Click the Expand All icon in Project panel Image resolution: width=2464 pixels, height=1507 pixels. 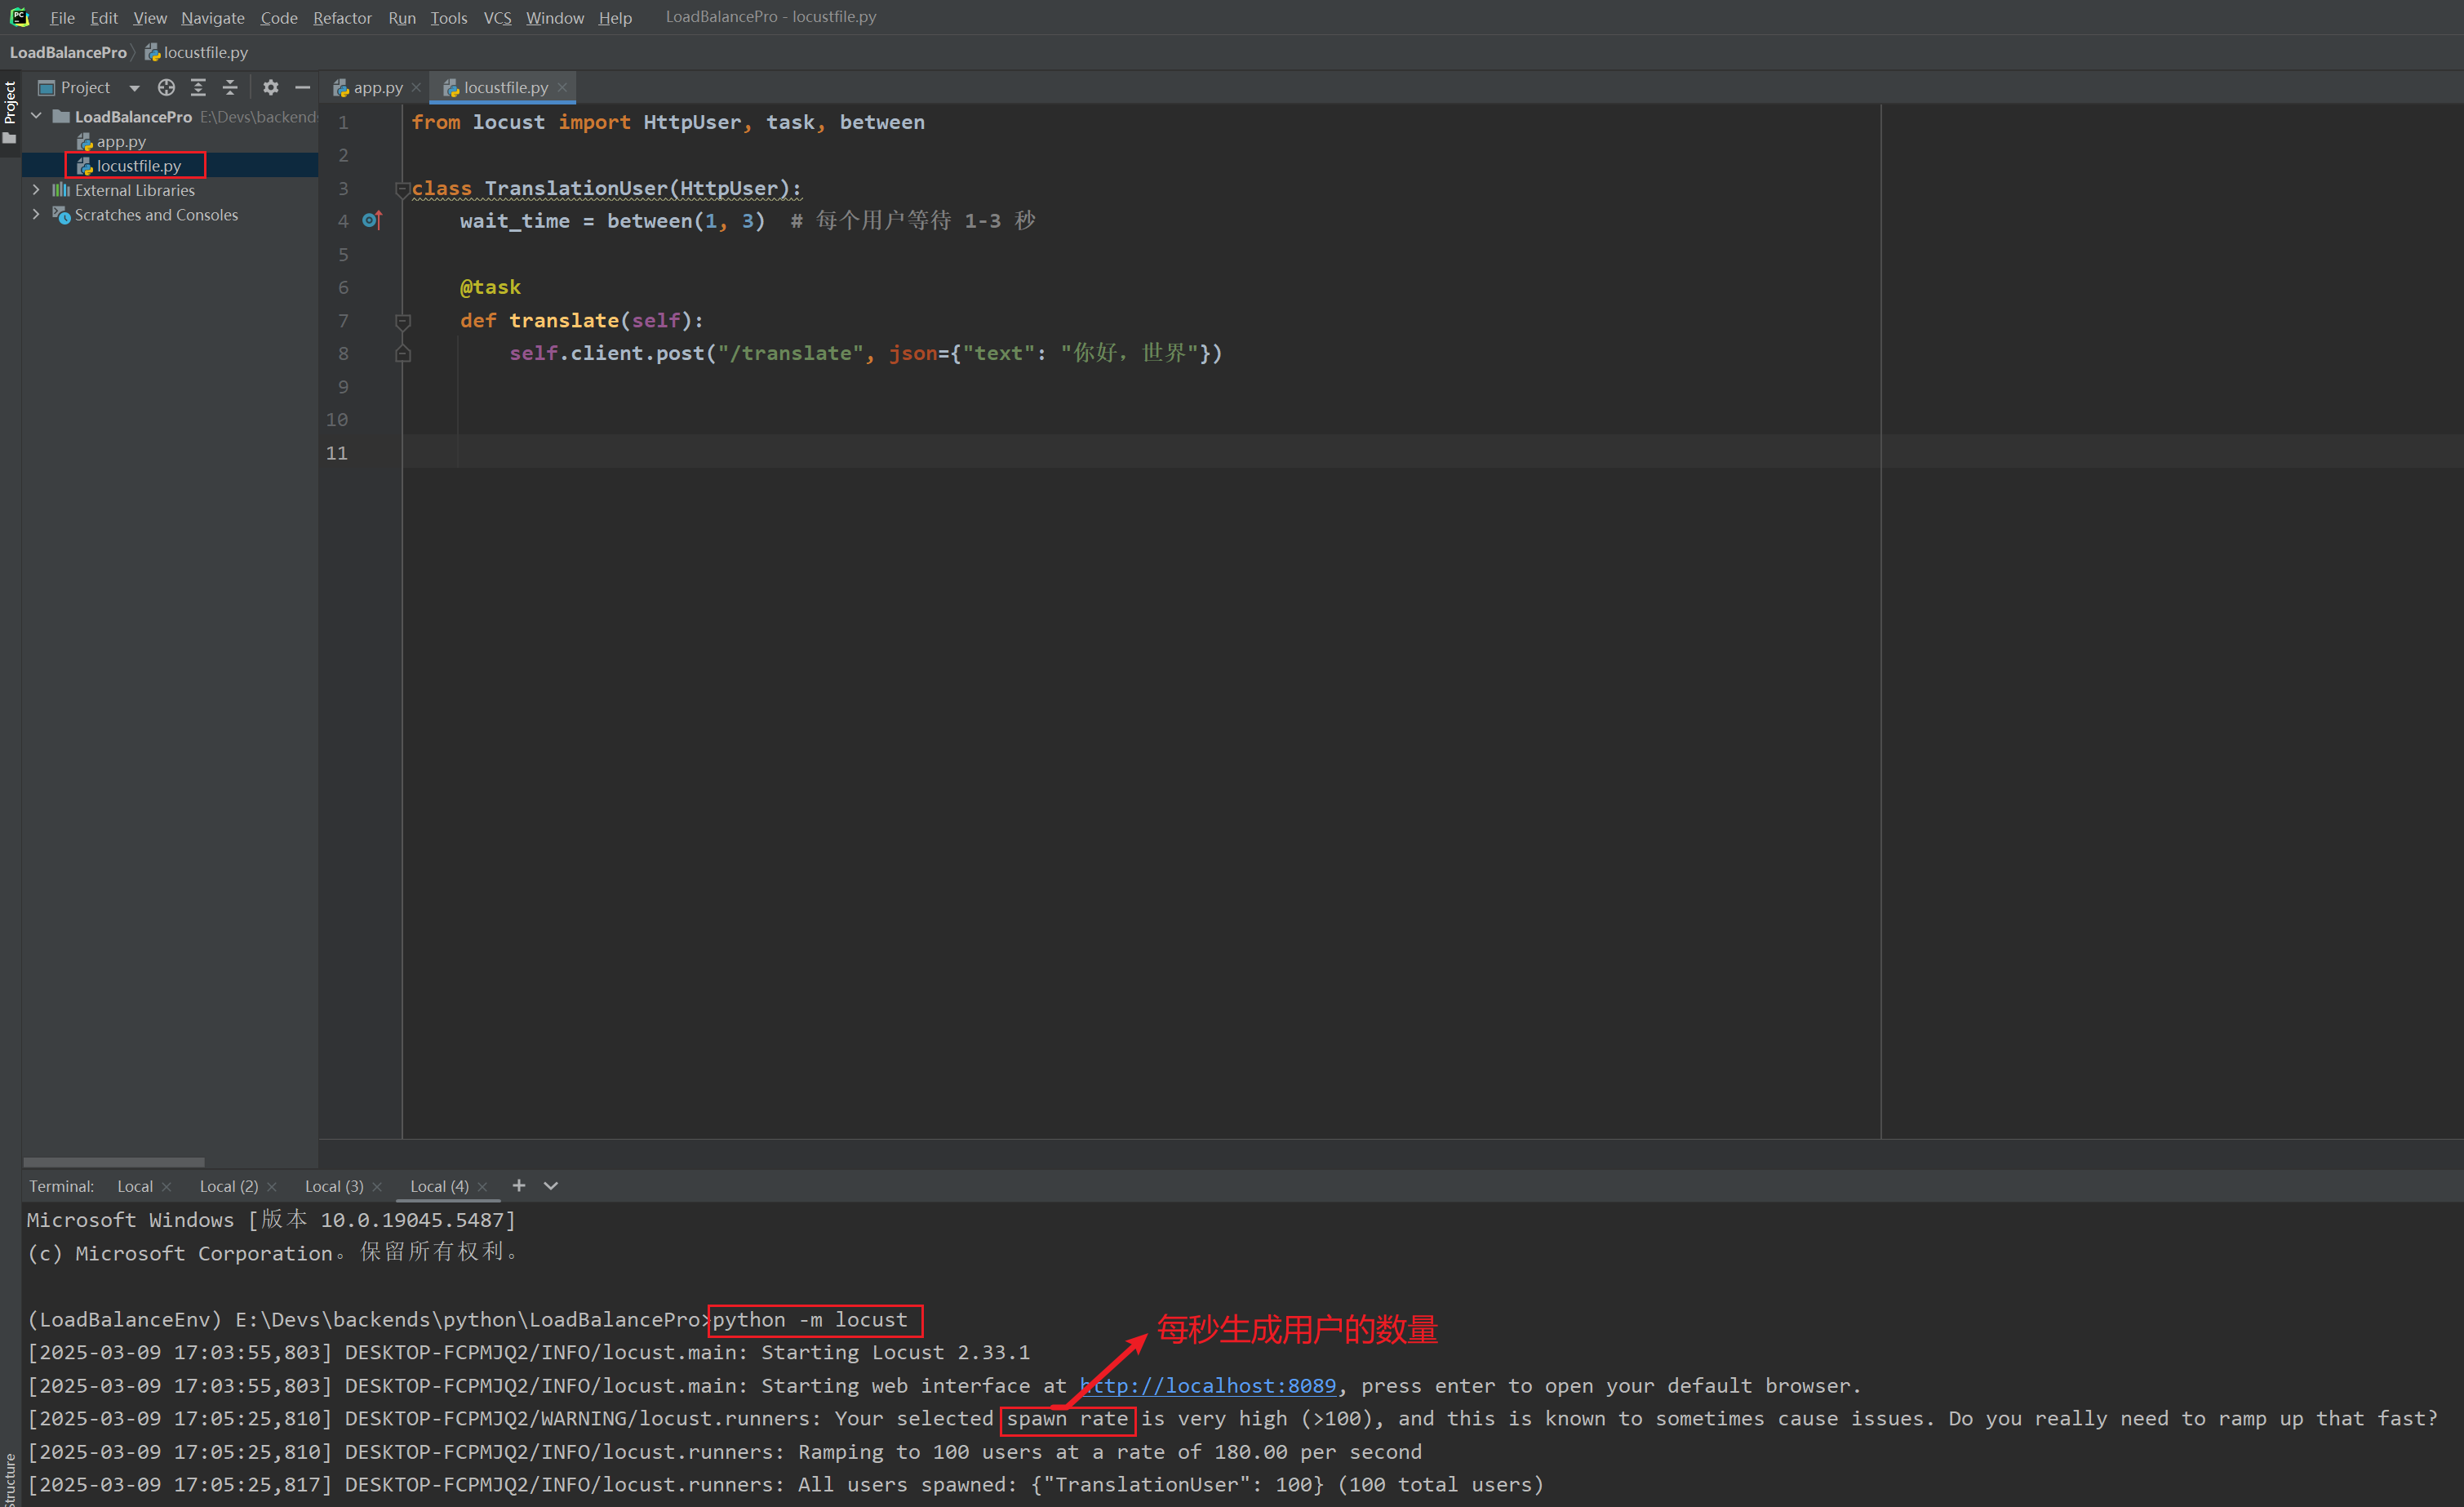198,88
